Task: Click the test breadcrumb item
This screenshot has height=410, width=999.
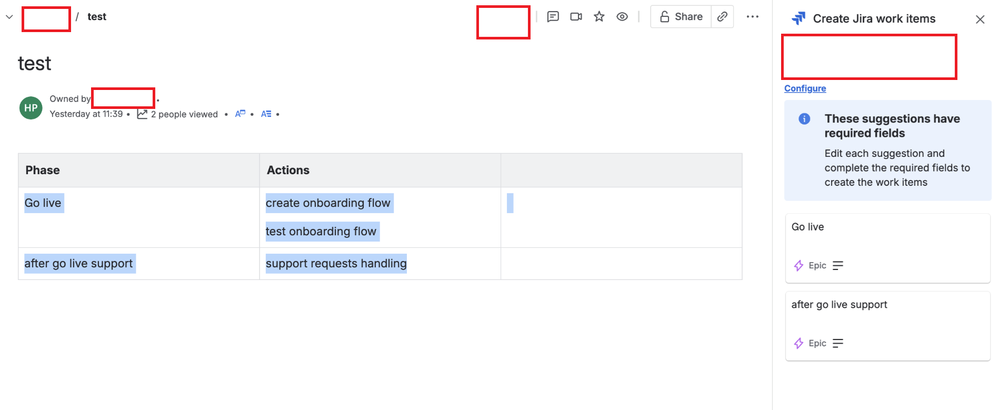Action: click(x=97, y=17)
